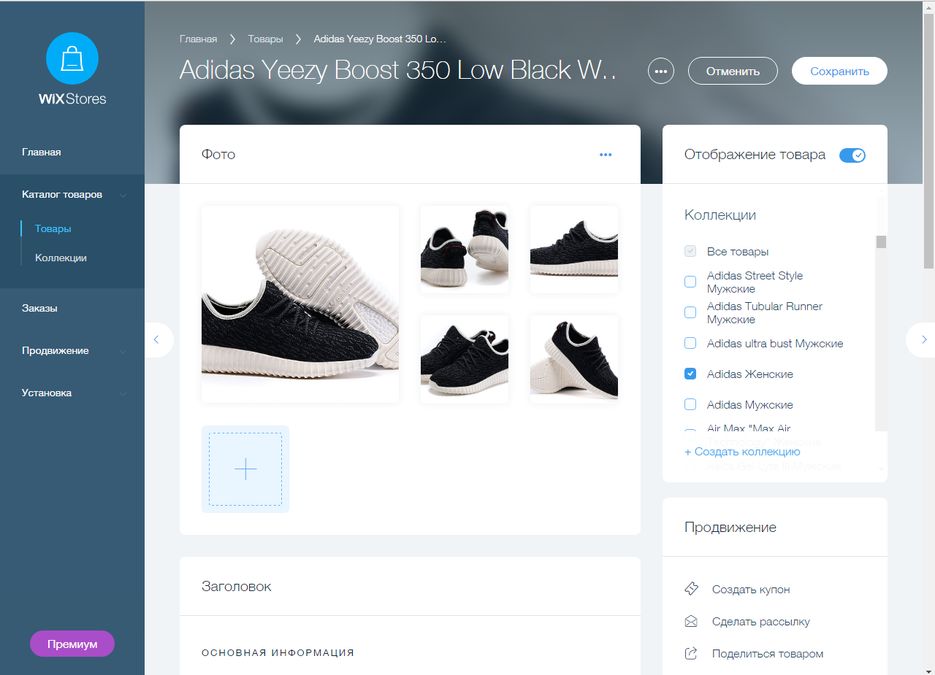Select Товары in the sidebar
This screenshot has height=675, width=935.
[53, 228]
